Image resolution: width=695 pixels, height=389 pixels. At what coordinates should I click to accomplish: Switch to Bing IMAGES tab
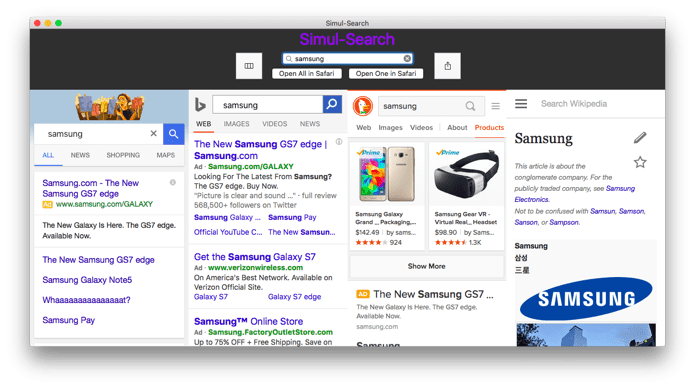[x=236, y=124]
